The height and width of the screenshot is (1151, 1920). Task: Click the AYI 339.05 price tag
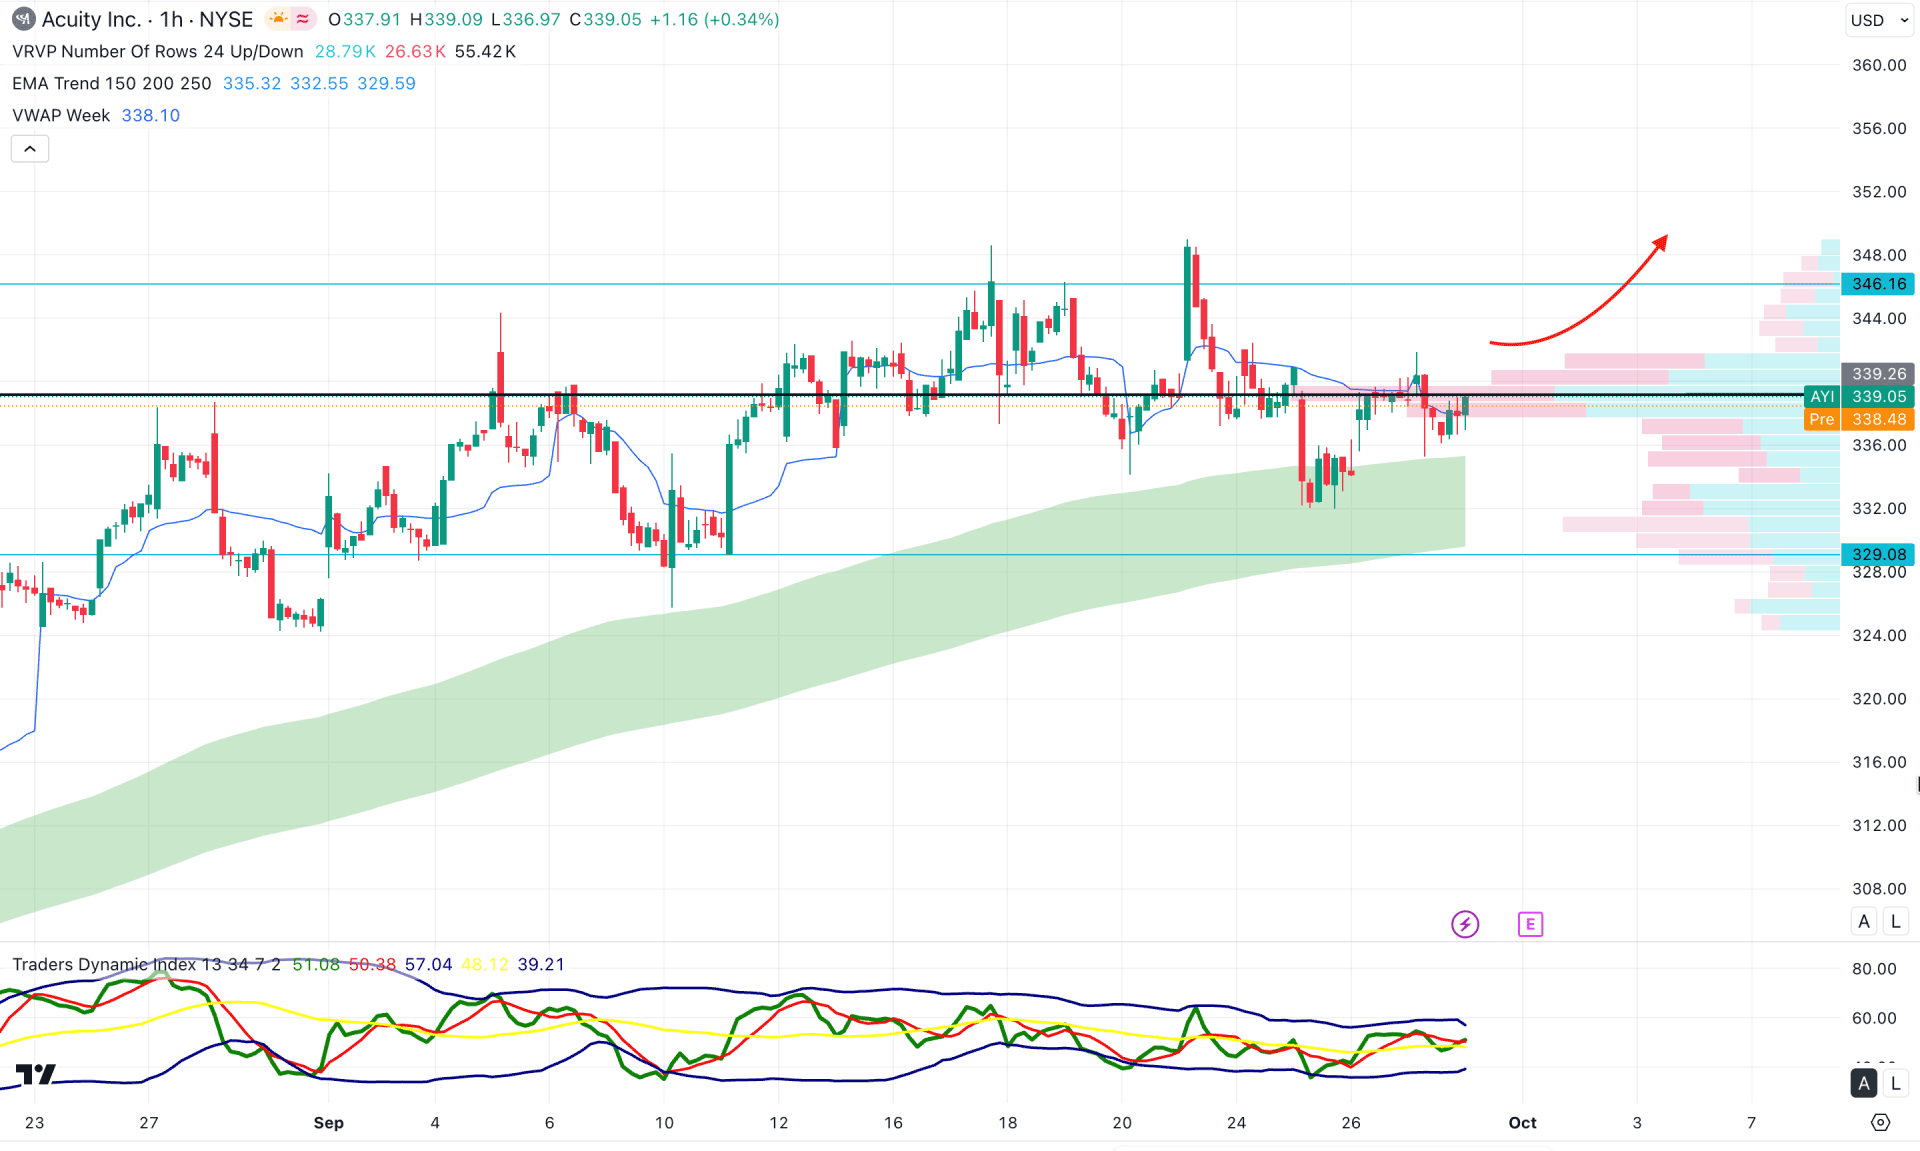(x=1860, y=397)
